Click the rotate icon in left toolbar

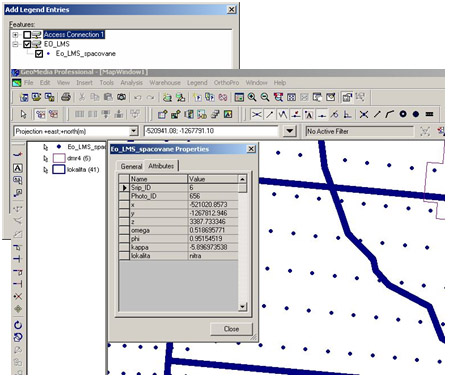(x=18, y=325)
